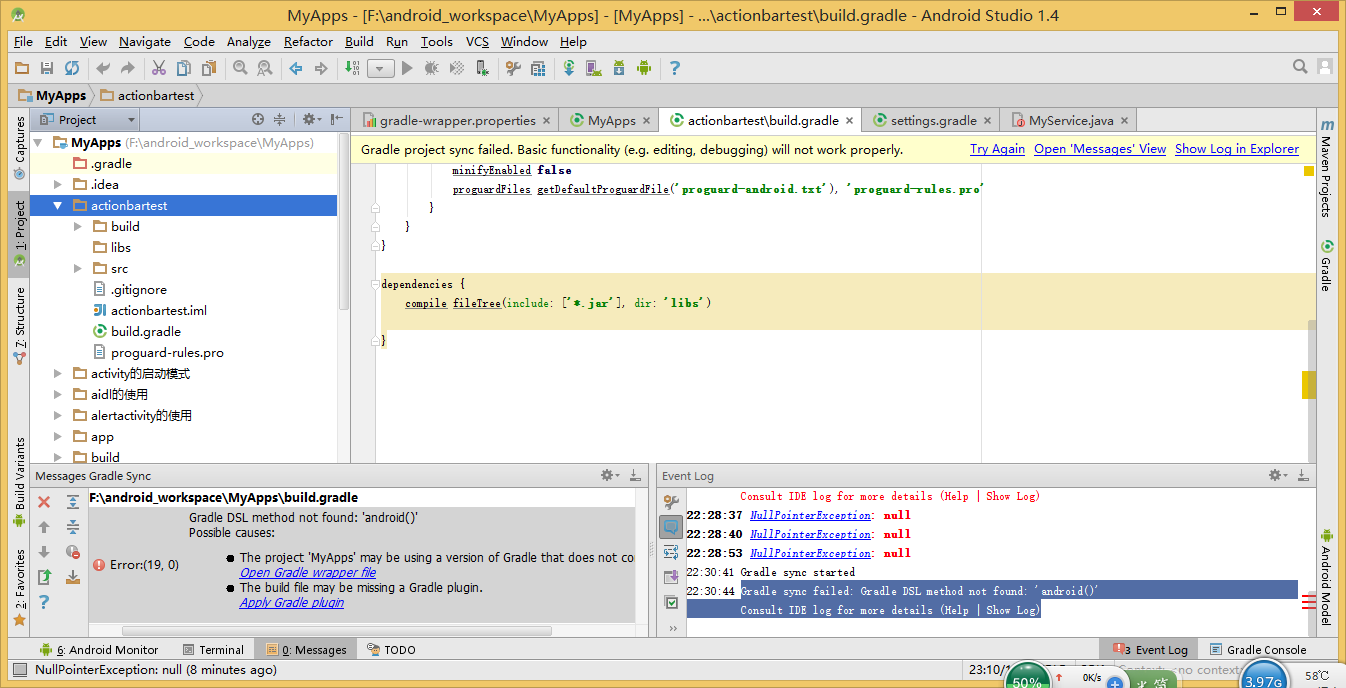The height and width of the screenshot is (688, 1346).
Task: Open the Terminal tool window button
Action: (x=211, y=650)
